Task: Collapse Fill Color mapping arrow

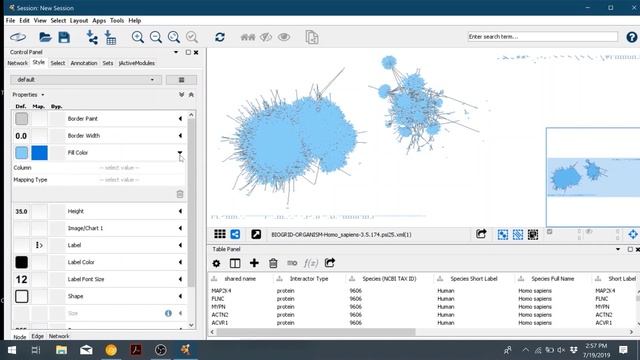Action: tap(180, 153)
